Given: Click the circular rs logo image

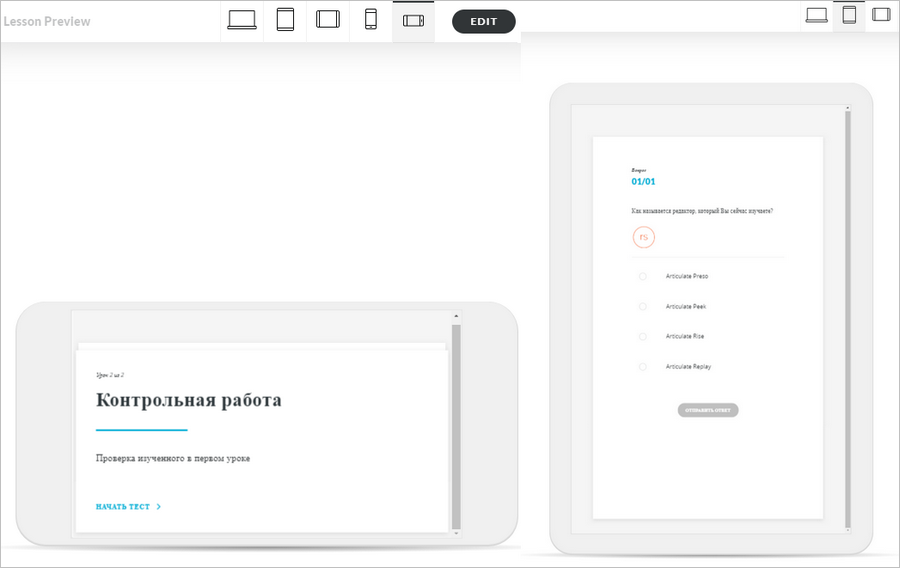Looking at the screenshot, I should (643, 237).
